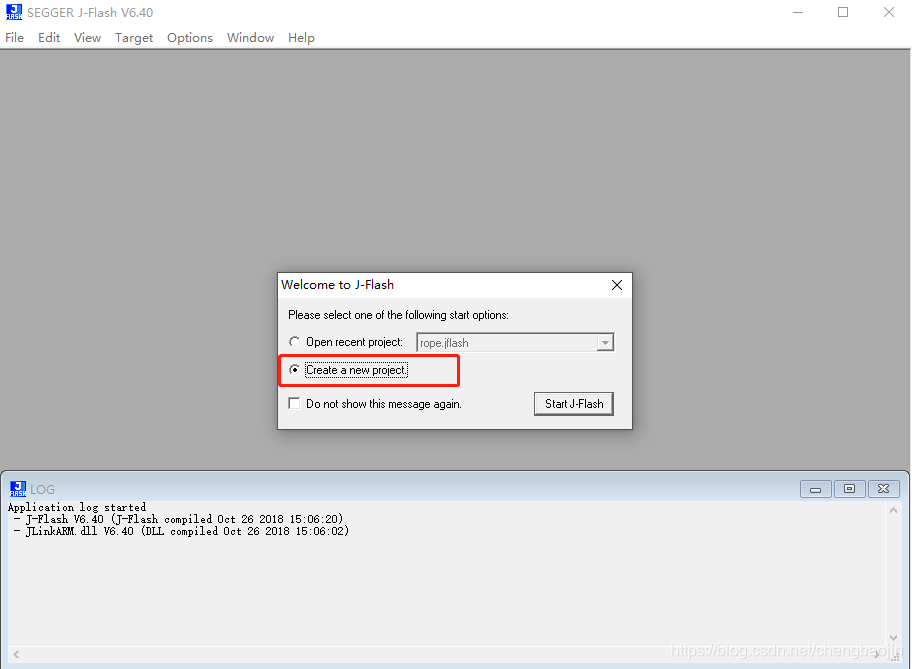Close the SEGGER J-Flash main window
The width and height of the screenshot is (912, 669).
click(x=889, y=12)
